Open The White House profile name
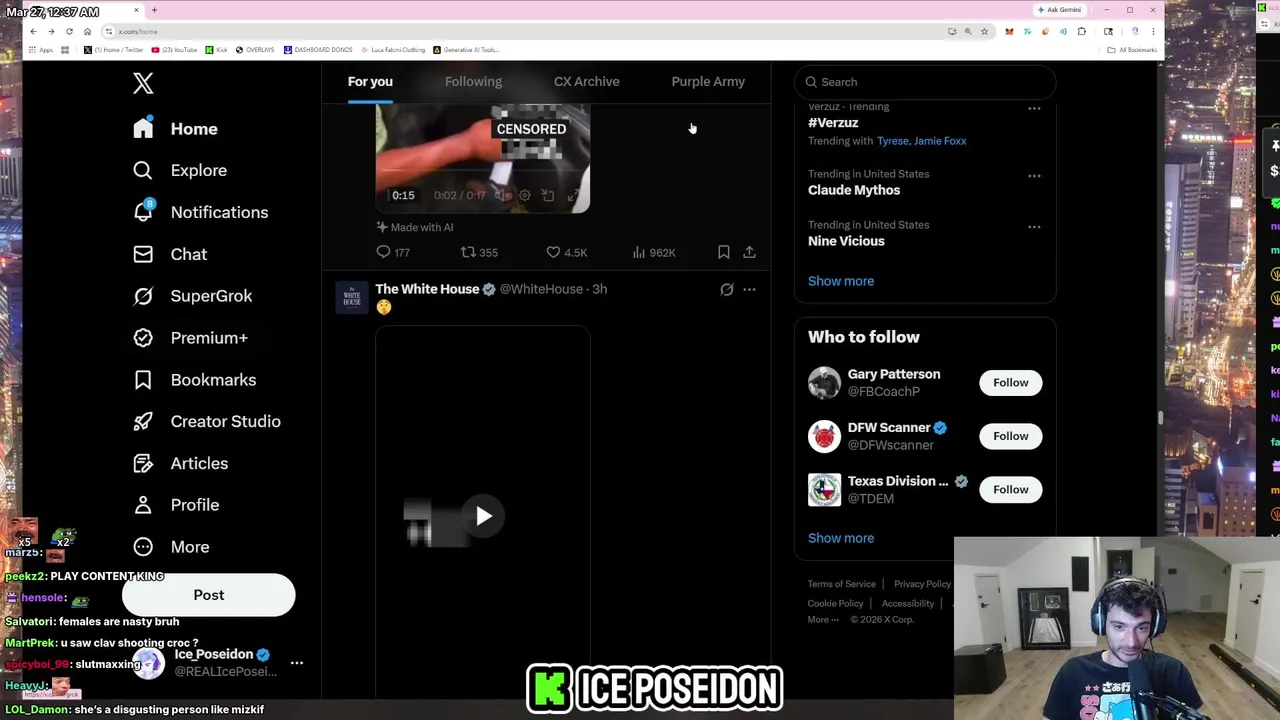The image size is (1280, 720). click(x=427, y=289)
